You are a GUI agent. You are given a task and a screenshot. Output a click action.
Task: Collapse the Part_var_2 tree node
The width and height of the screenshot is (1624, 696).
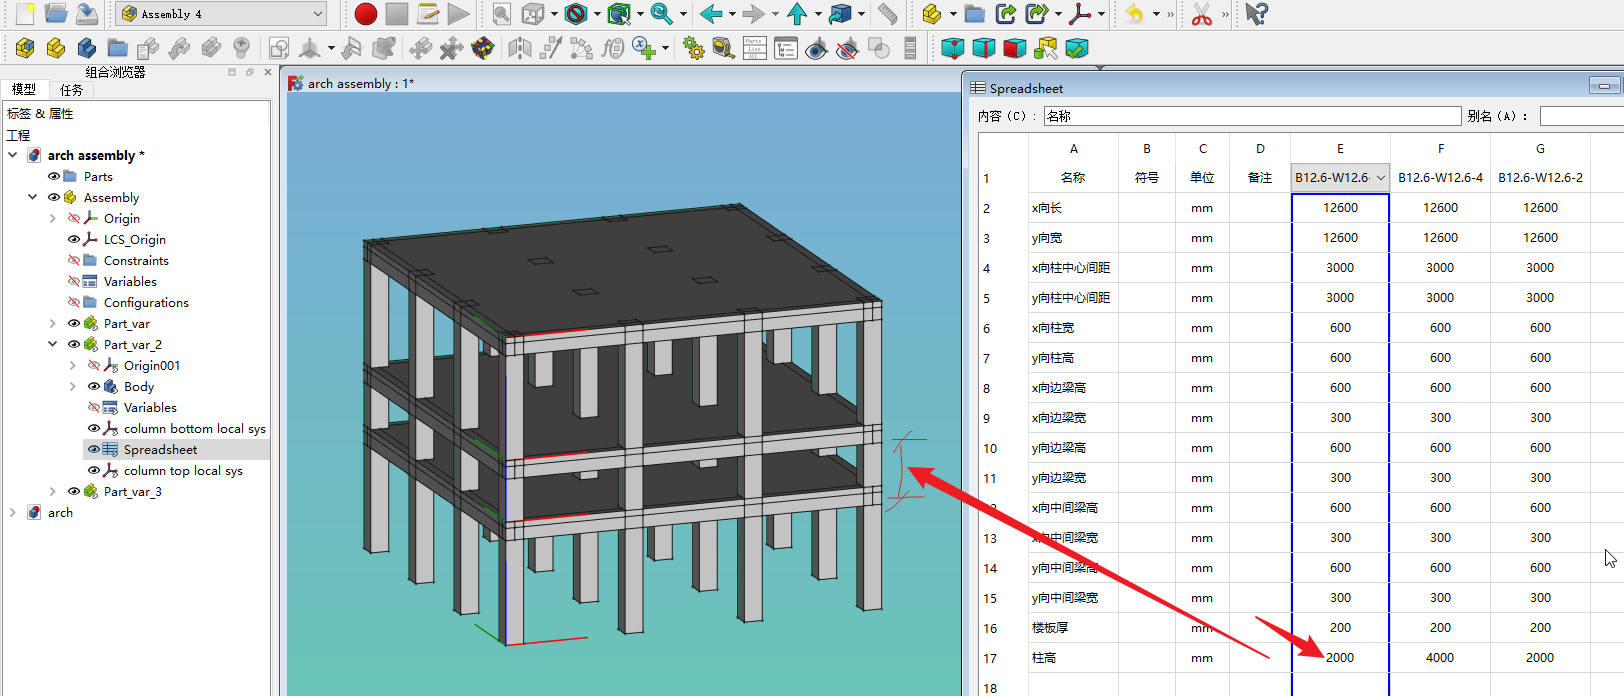pyautogui.click(x=52, y=345)
